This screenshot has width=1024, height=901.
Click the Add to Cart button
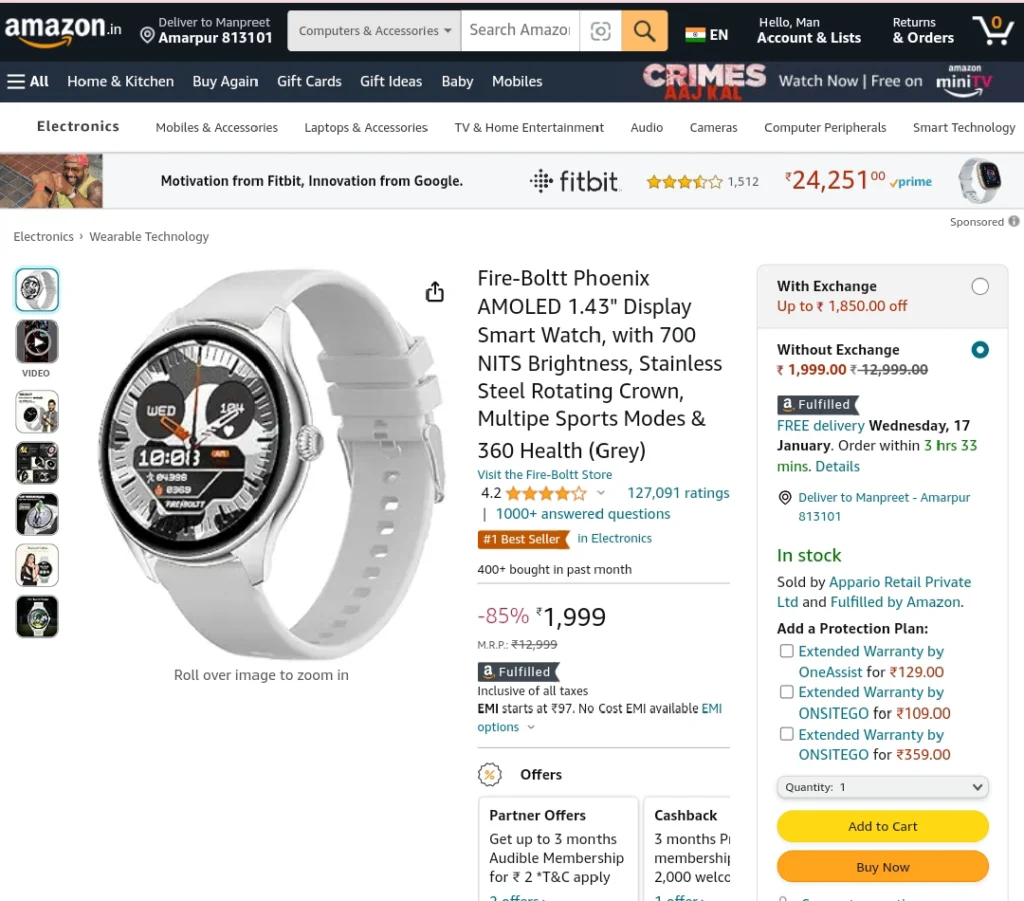coord(882,827)
